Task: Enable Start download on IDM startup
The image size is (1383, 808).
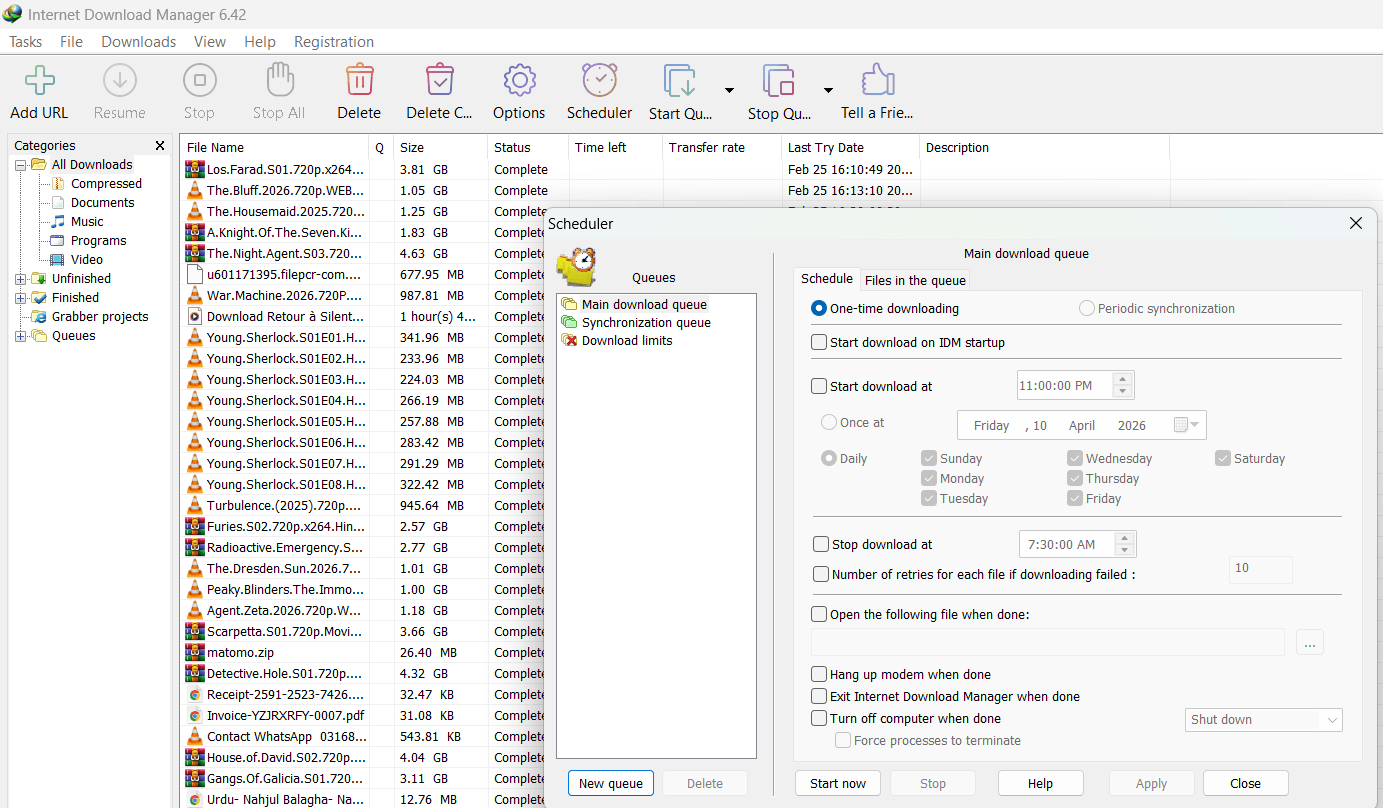Action: point(820,342)
